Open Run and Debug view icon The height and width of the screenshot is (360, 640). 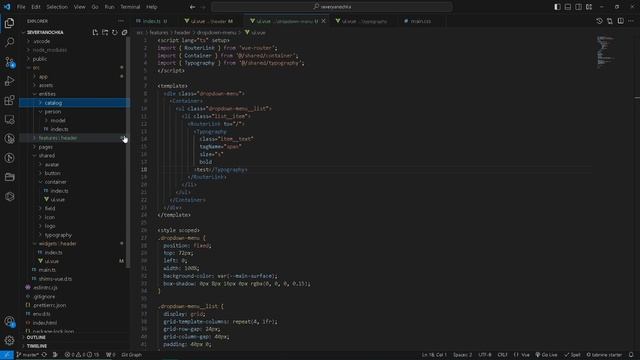tap(9, 81)
